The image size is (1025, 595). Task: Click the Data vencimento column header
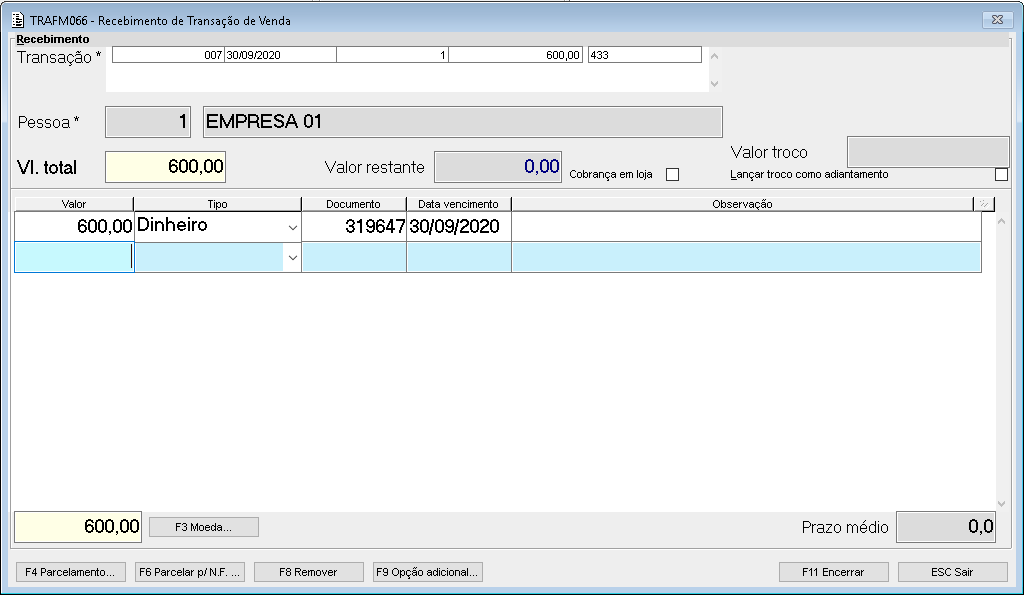[x=459, y=204]
